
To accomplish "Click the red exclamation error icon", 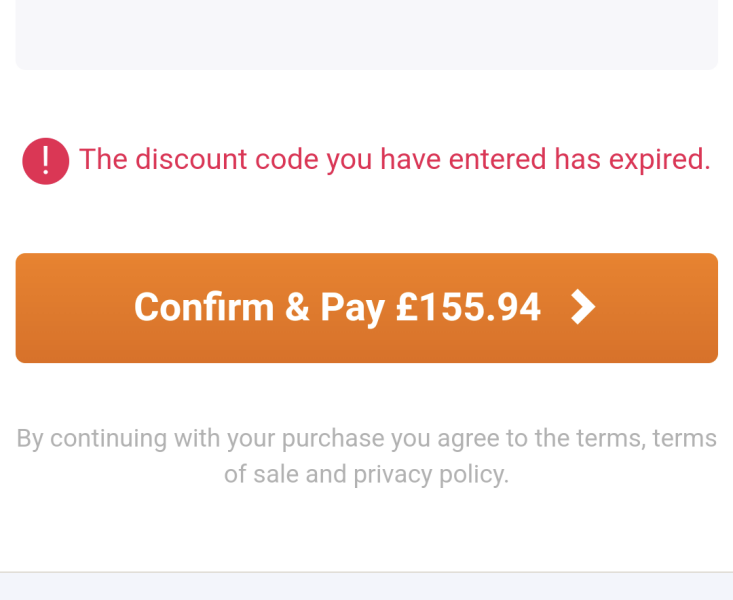I will coord(46,161).
